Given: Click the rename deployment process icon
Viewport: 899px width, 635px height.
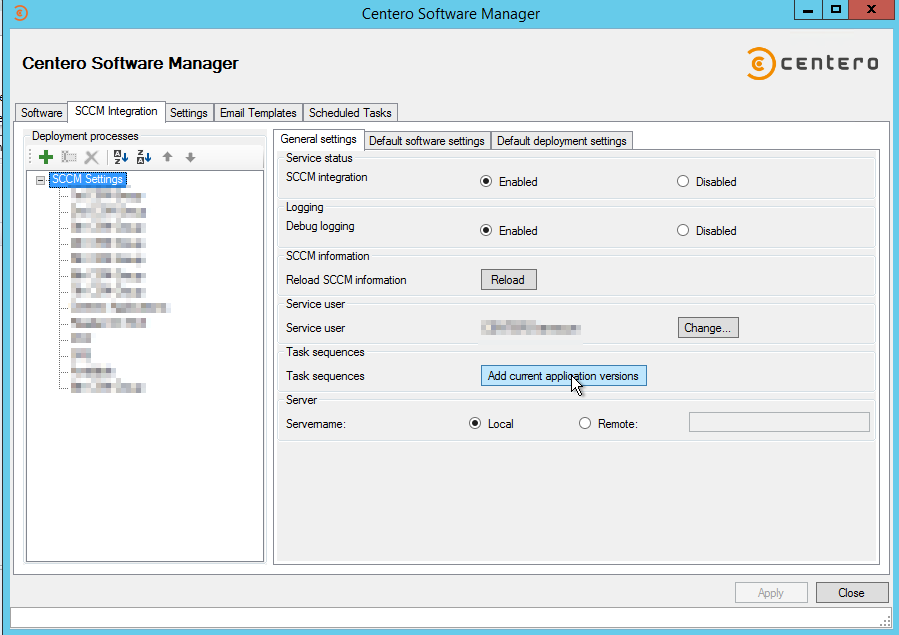Looking at the screenshot, I should pyautogui.click(x=69, y=157).
